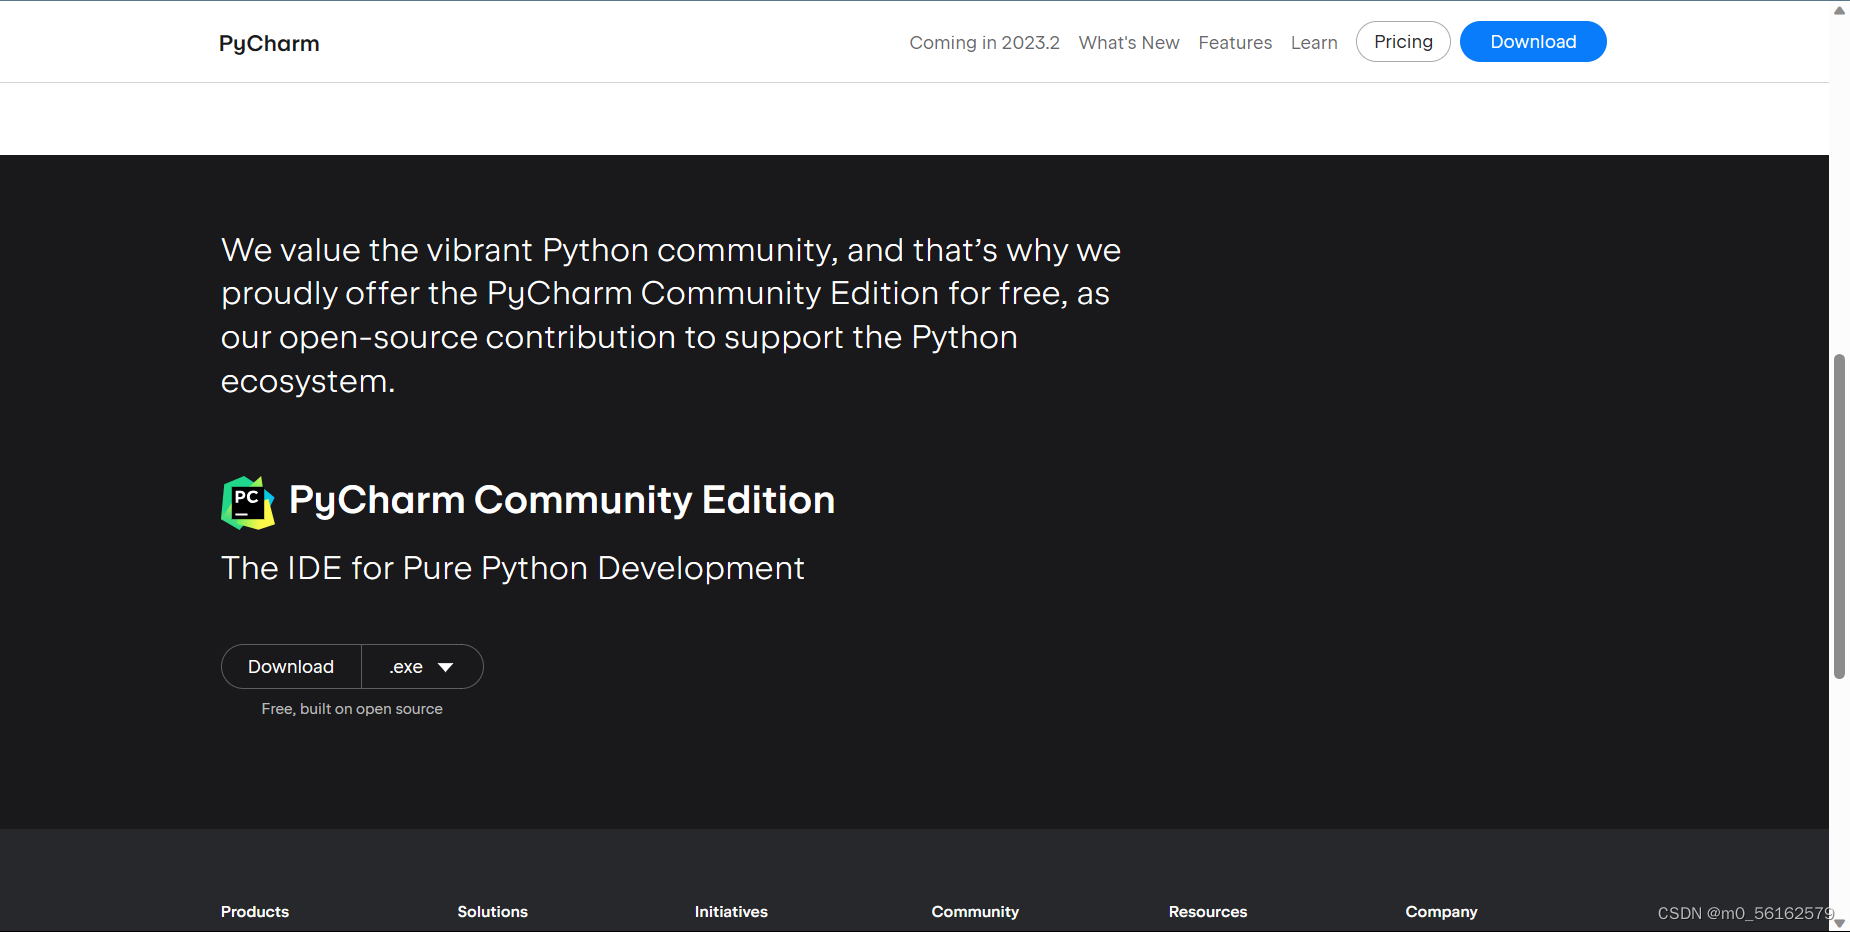This screenshot has width=1850, height=932.
Task: Open the Coming in 2023.2 page
Action: [x=984, y=43]
